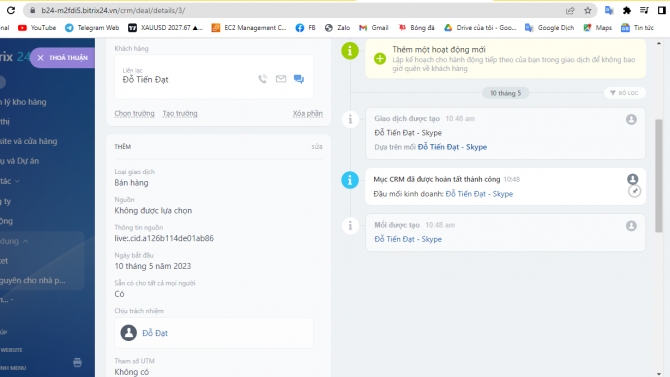Open the Maps bookmark
This screenshot has height=377, width=670.
[x=598, y=28]
